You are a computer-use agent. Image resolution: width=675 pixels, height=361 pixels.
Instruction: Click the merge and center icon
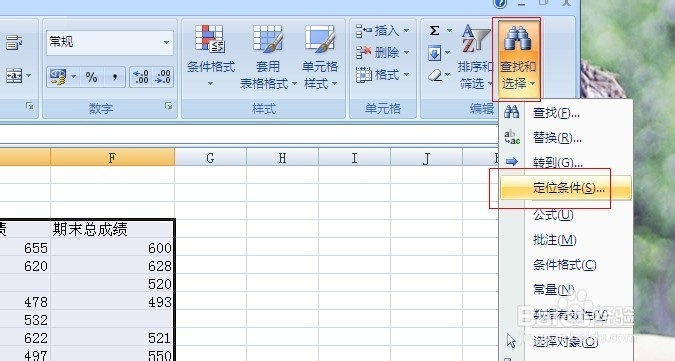(x=14, y=76)
